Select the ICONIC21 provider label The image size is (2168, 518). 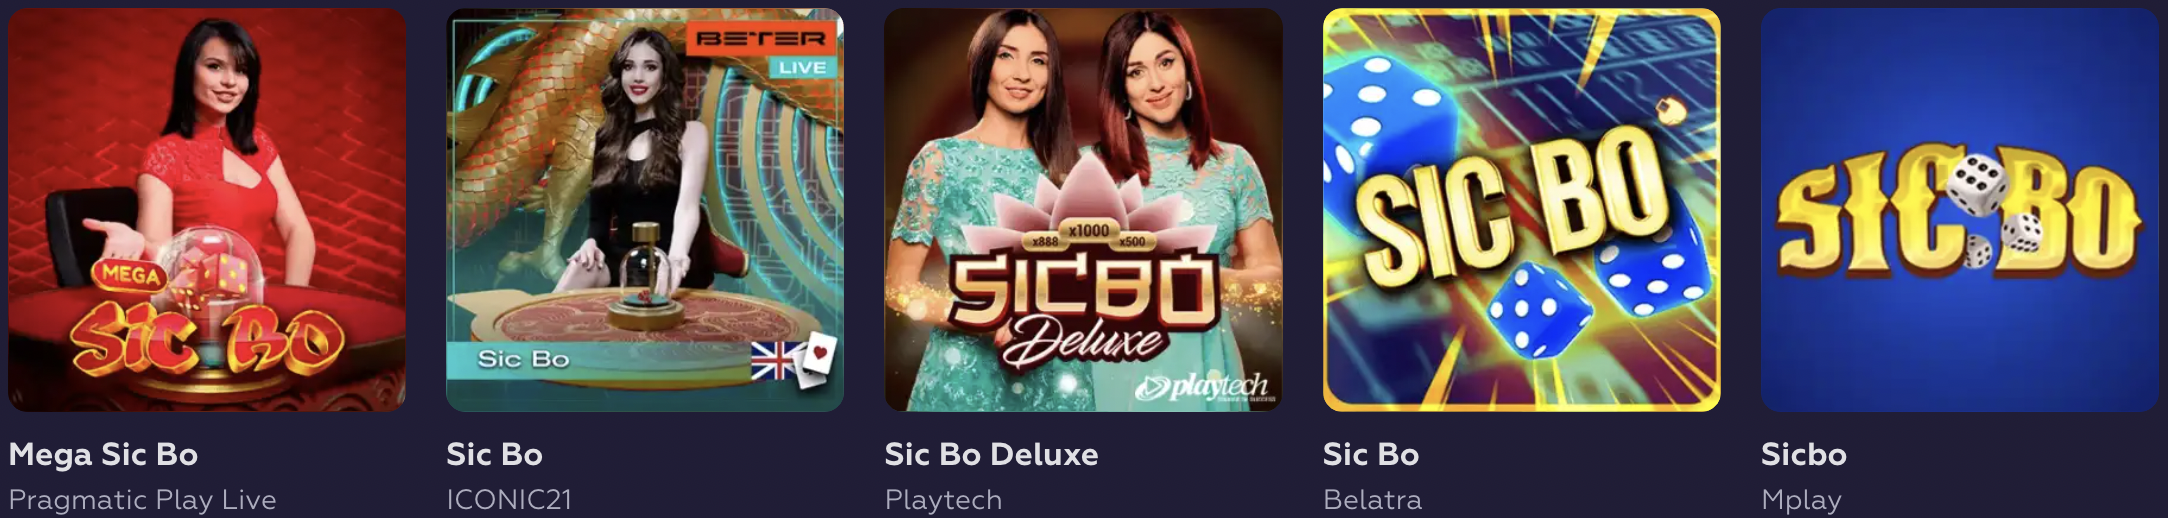tap(509, 499)
